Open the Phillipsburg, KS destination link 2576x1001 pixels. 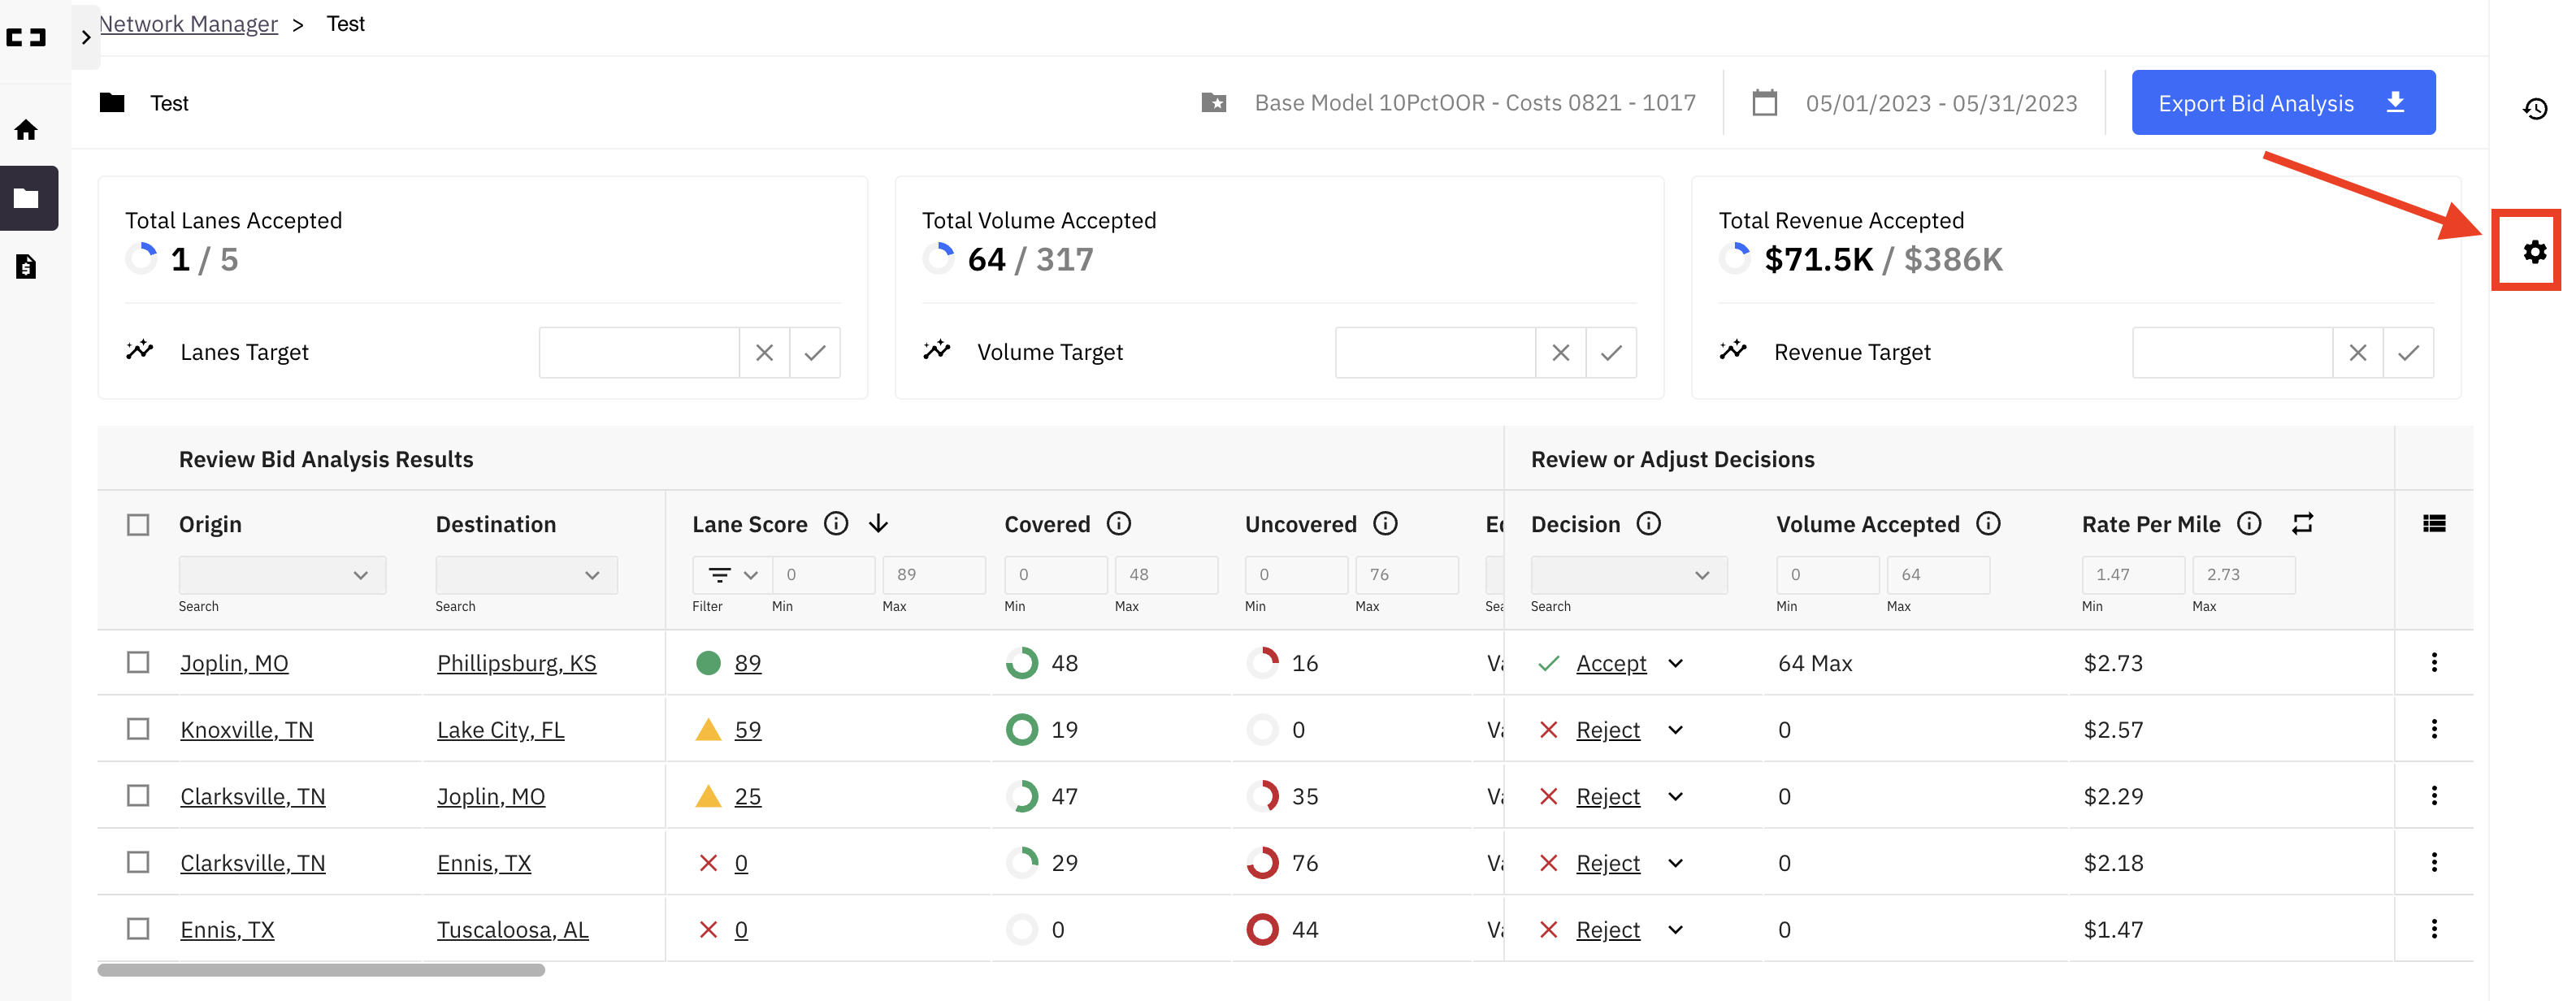click(x=516, y=663)
